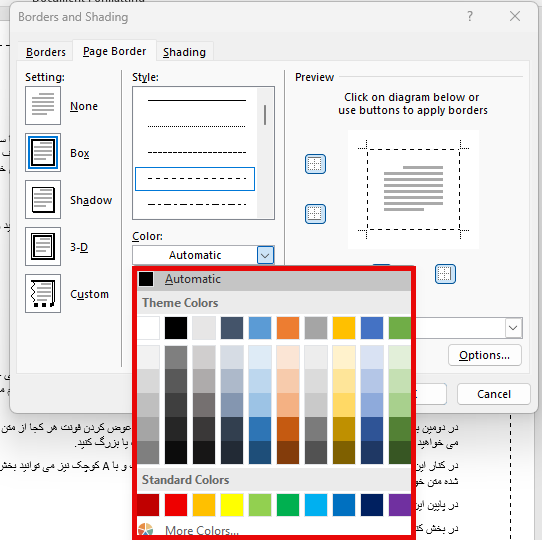Pick the royal blue theme color swatch
Screen dimensions: 542x540
372,328
